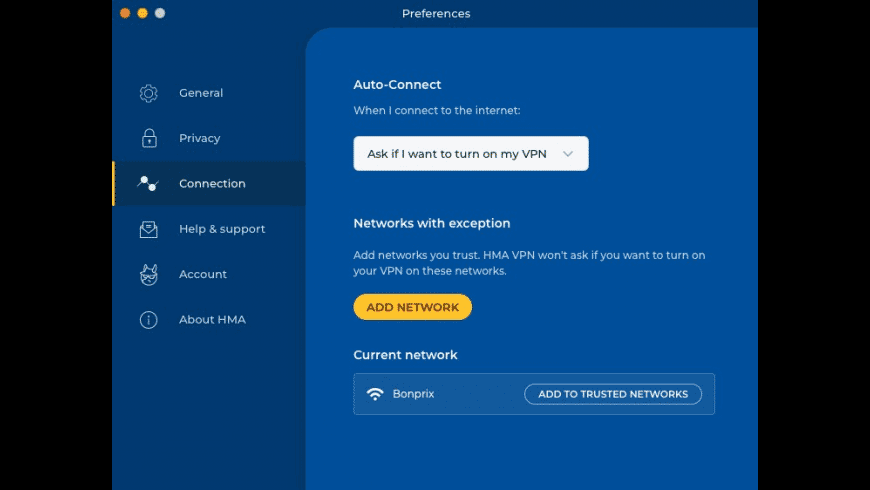Click the Current network heading
This screenshot has height=490, width=870.
(406, 355)
